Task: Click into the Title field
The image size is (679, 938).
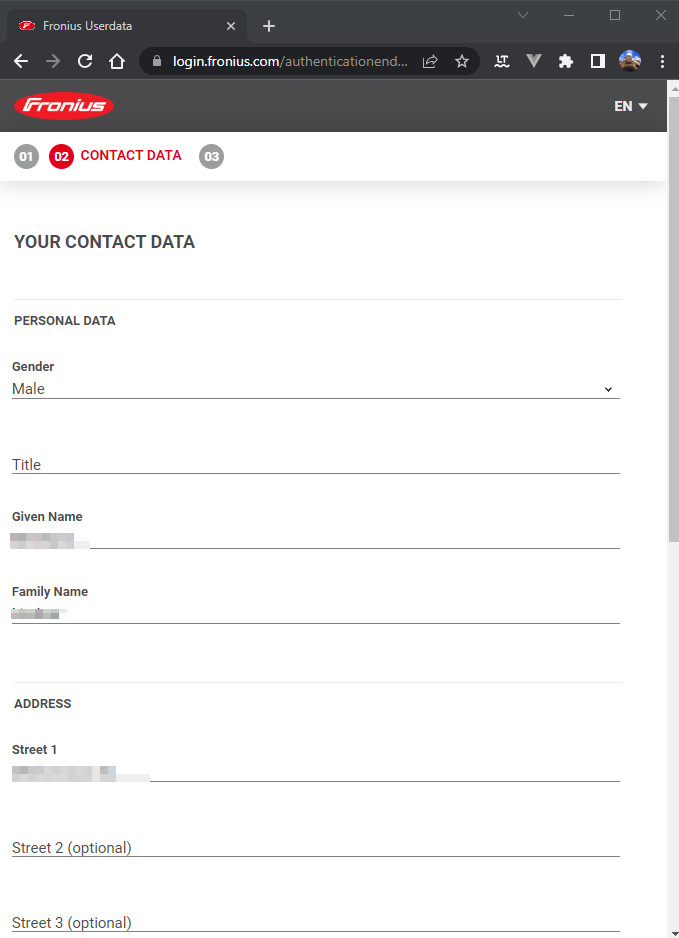Action: click(x=315, y=464)
